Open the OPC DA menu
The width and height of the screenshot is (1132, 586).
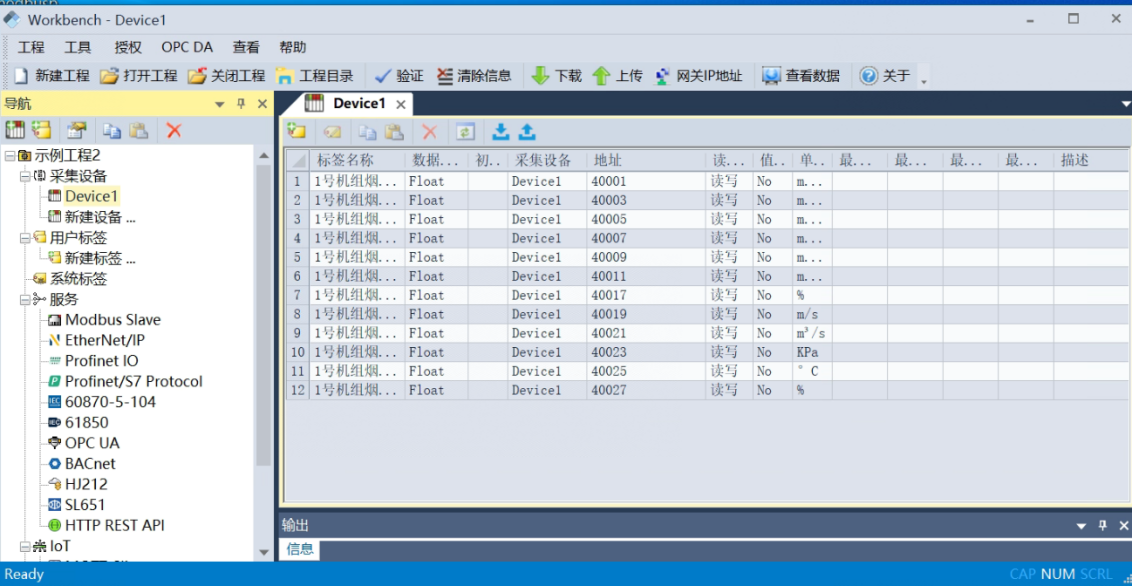(x=187, y=48)
